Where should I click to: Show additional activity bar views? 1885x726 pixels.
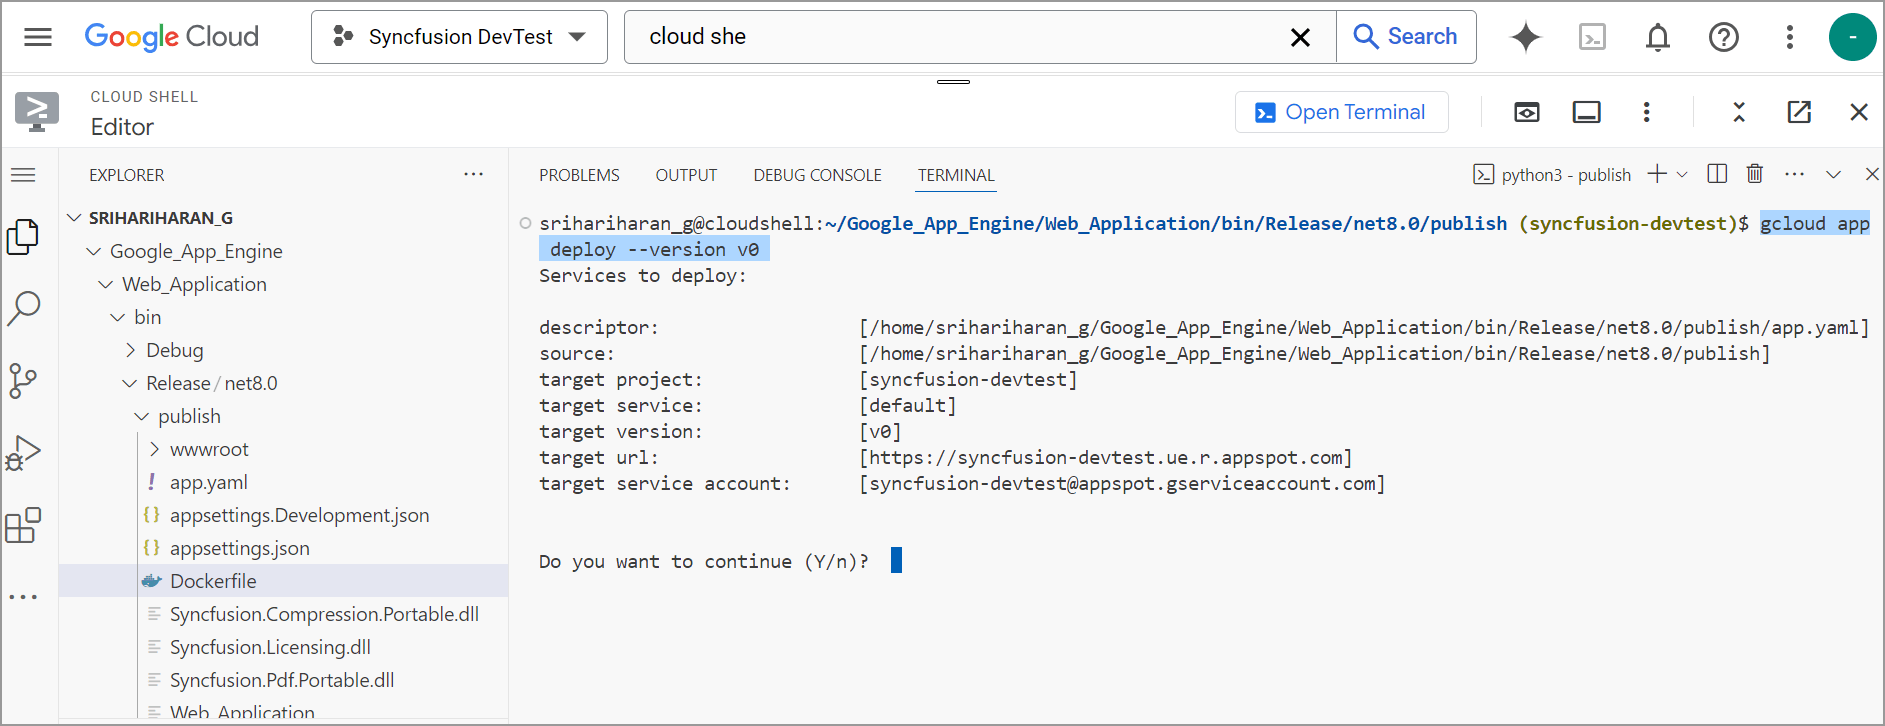tap(23, 597)
